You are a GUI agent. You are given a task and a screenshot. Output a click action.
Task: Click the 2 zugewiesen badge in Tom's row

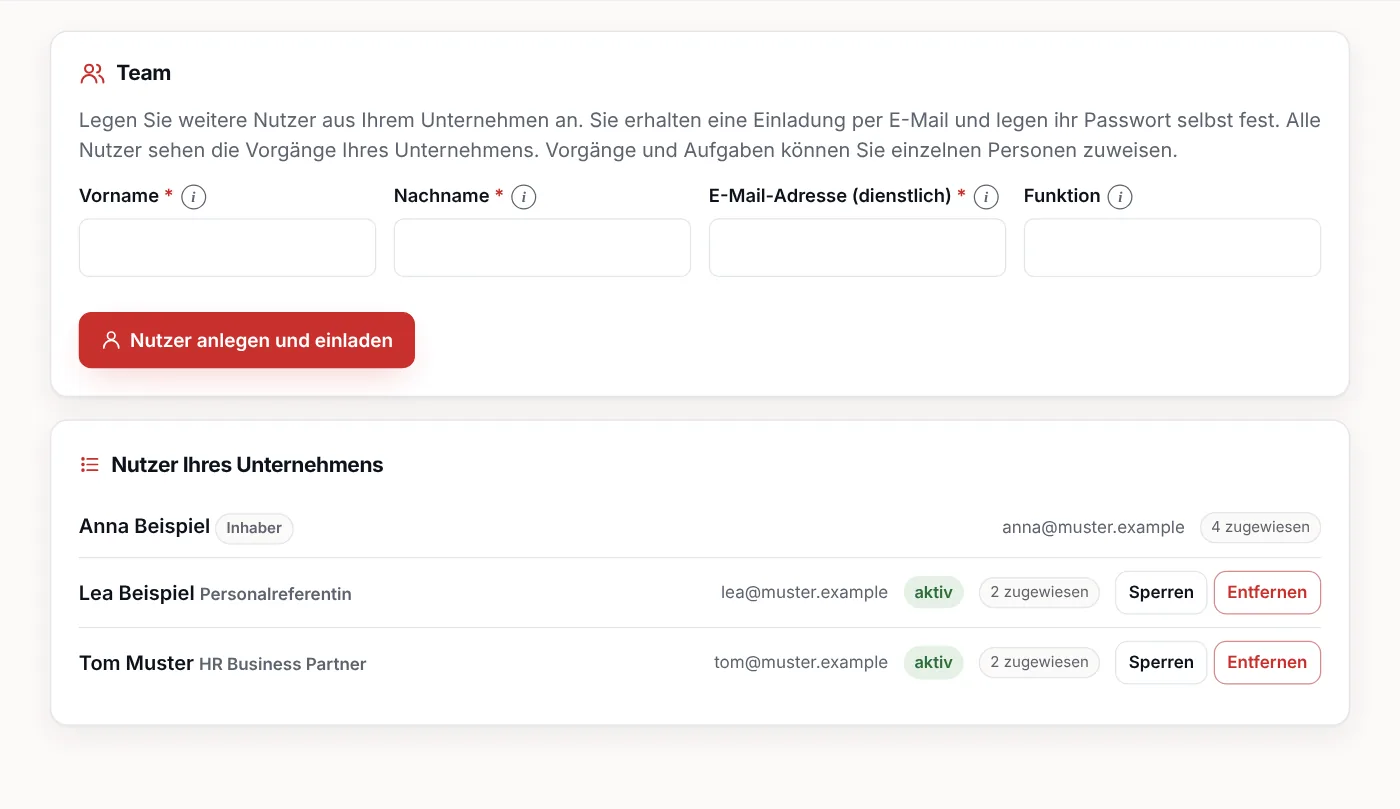tap(1039, 662)
